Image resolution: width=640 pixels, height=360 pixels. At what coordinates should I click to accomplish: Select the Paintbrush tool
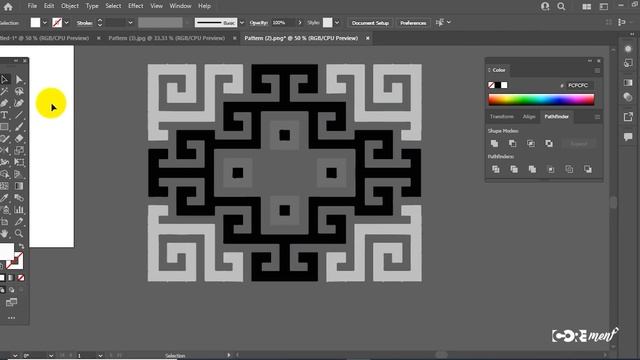19,127
